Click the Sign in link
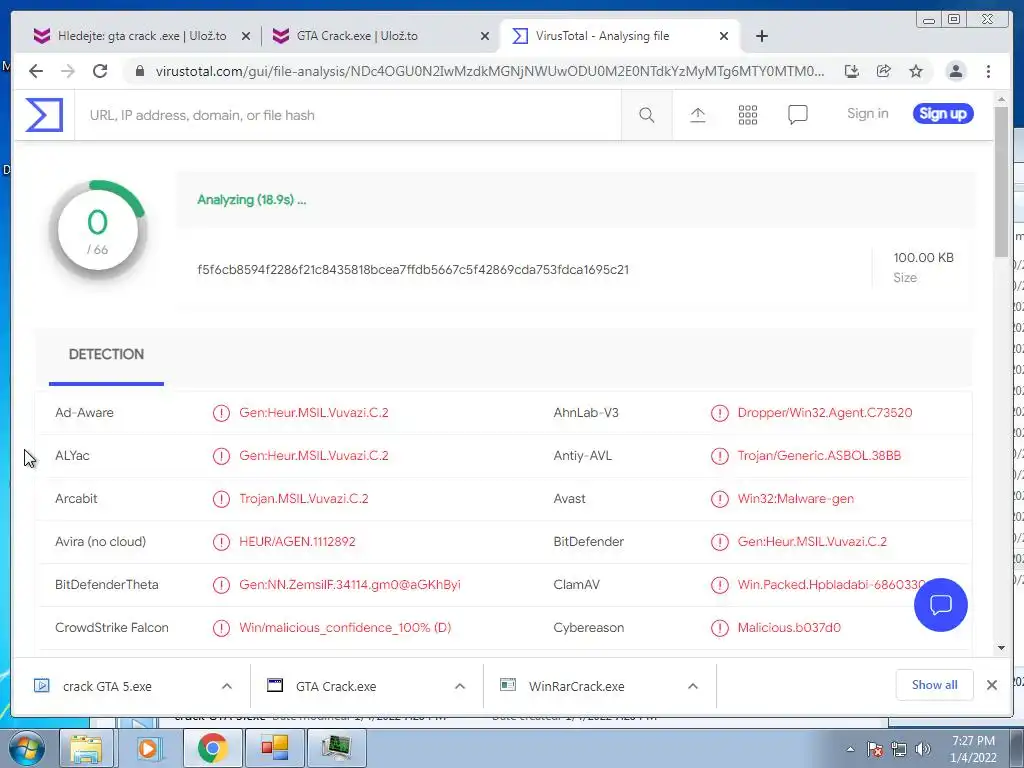1024x768 pixels. (867, 114)
